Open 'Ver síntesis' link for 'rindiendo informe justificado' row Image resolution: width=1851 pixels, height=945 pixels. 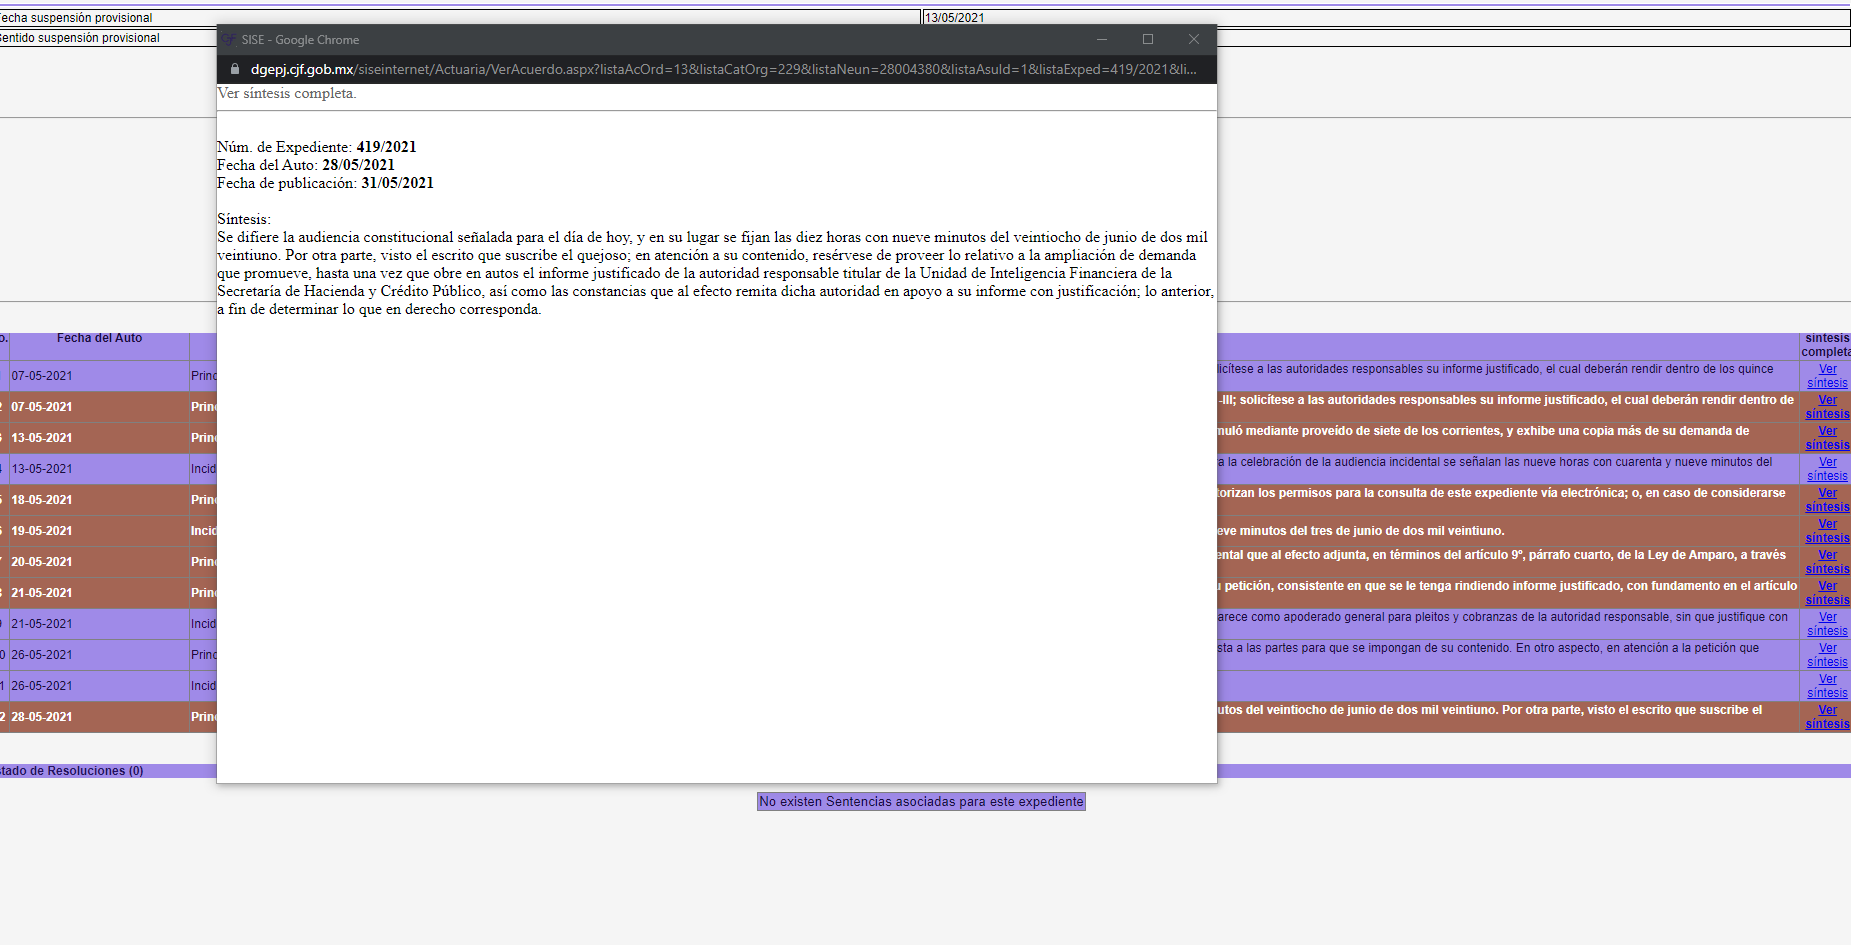click(1827, 593)
